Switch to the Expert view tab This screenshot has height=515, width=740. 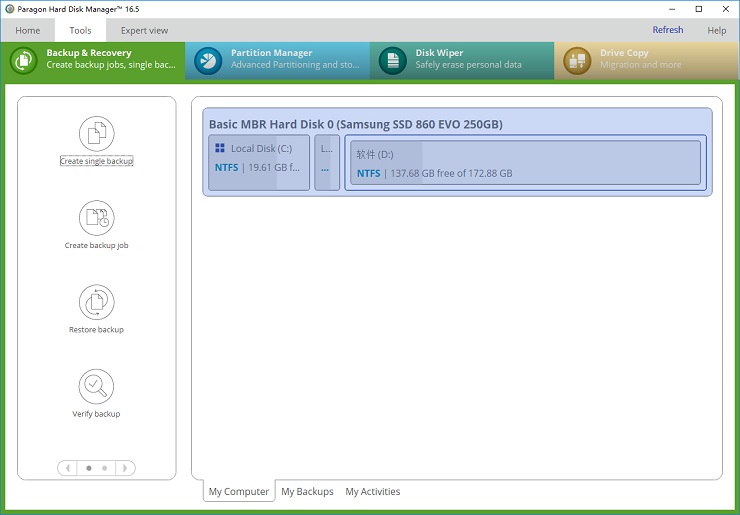(144, 31)
